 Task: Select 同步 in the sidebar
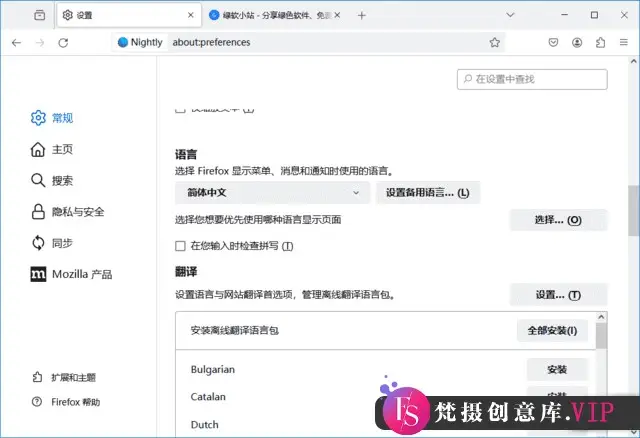pyautogui.click(x=52, y=243)
